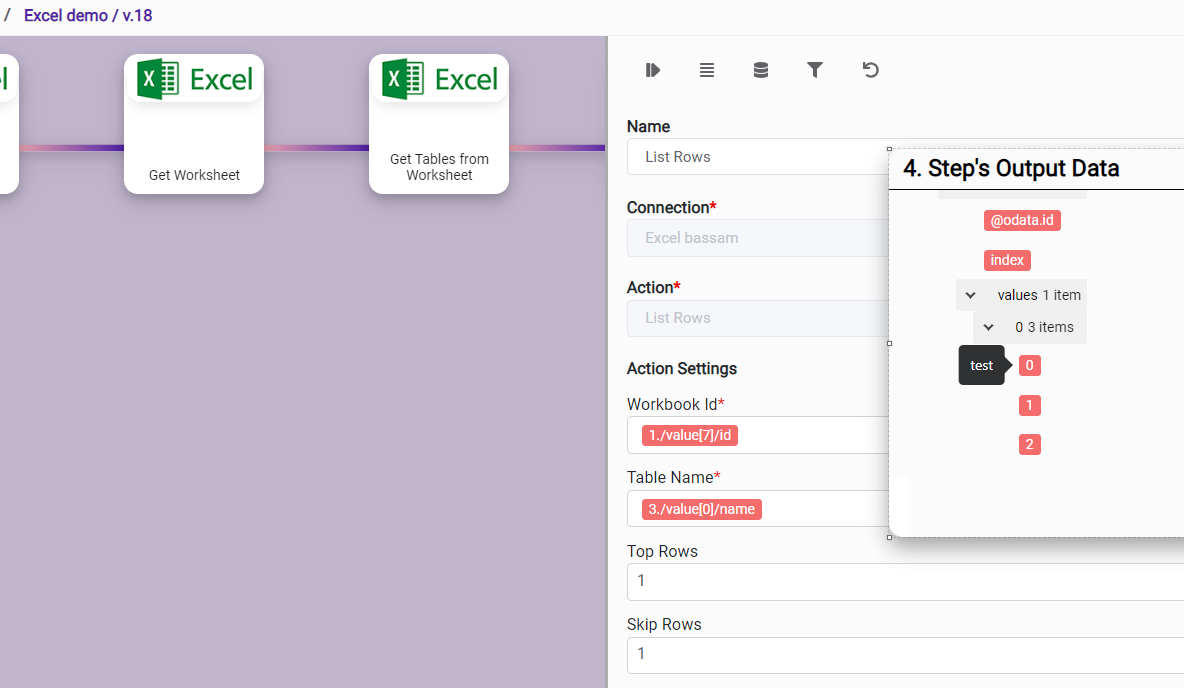Screen dimensions: 1184x688
Task: Click the Top Rows input field
Action: 900,581
